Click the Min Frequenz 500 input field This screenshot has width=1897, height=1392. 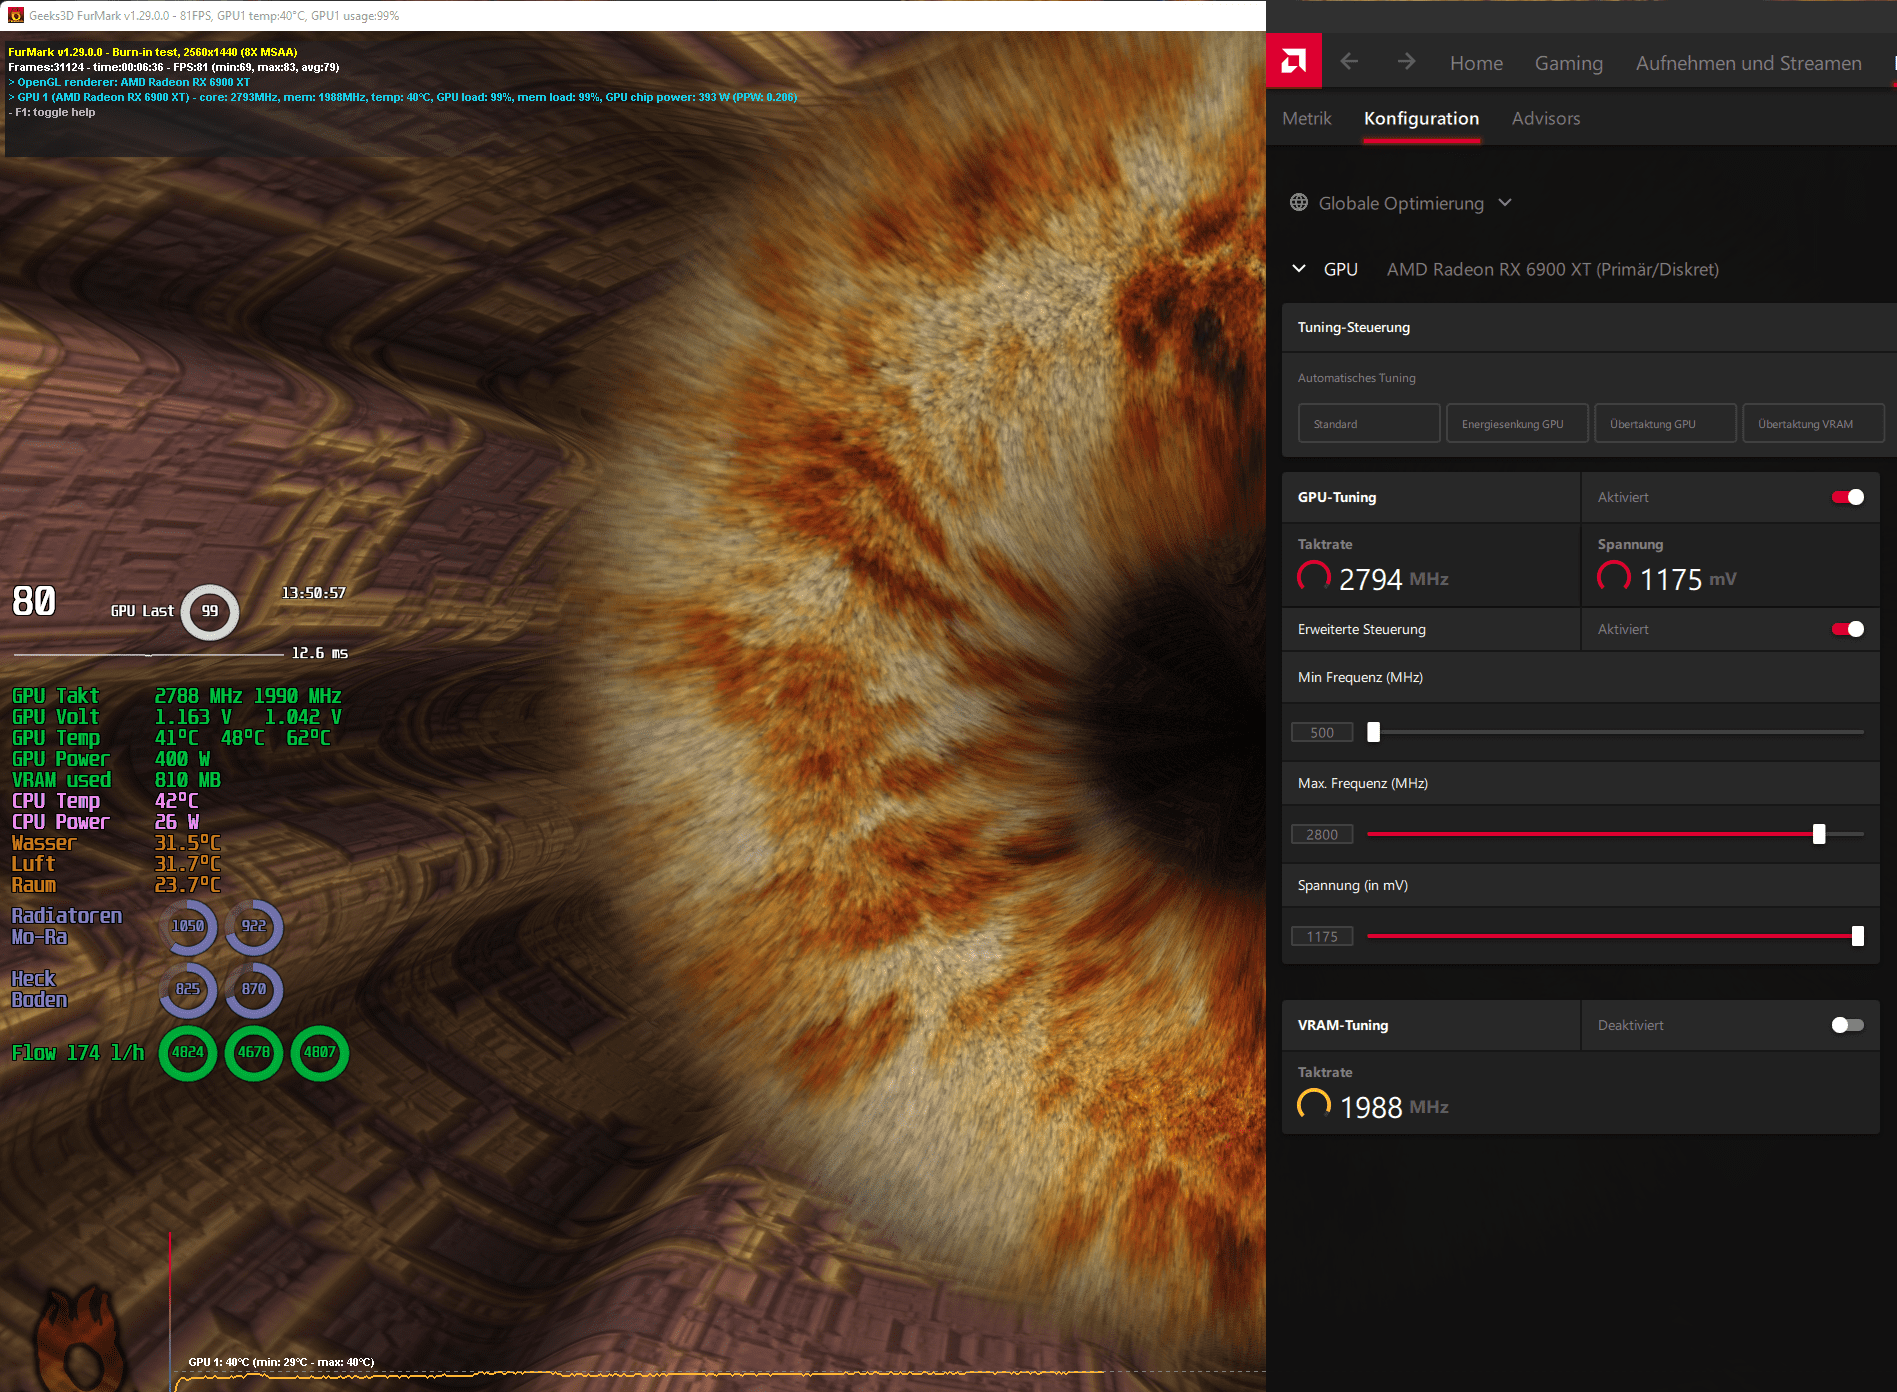[1322, 732]
